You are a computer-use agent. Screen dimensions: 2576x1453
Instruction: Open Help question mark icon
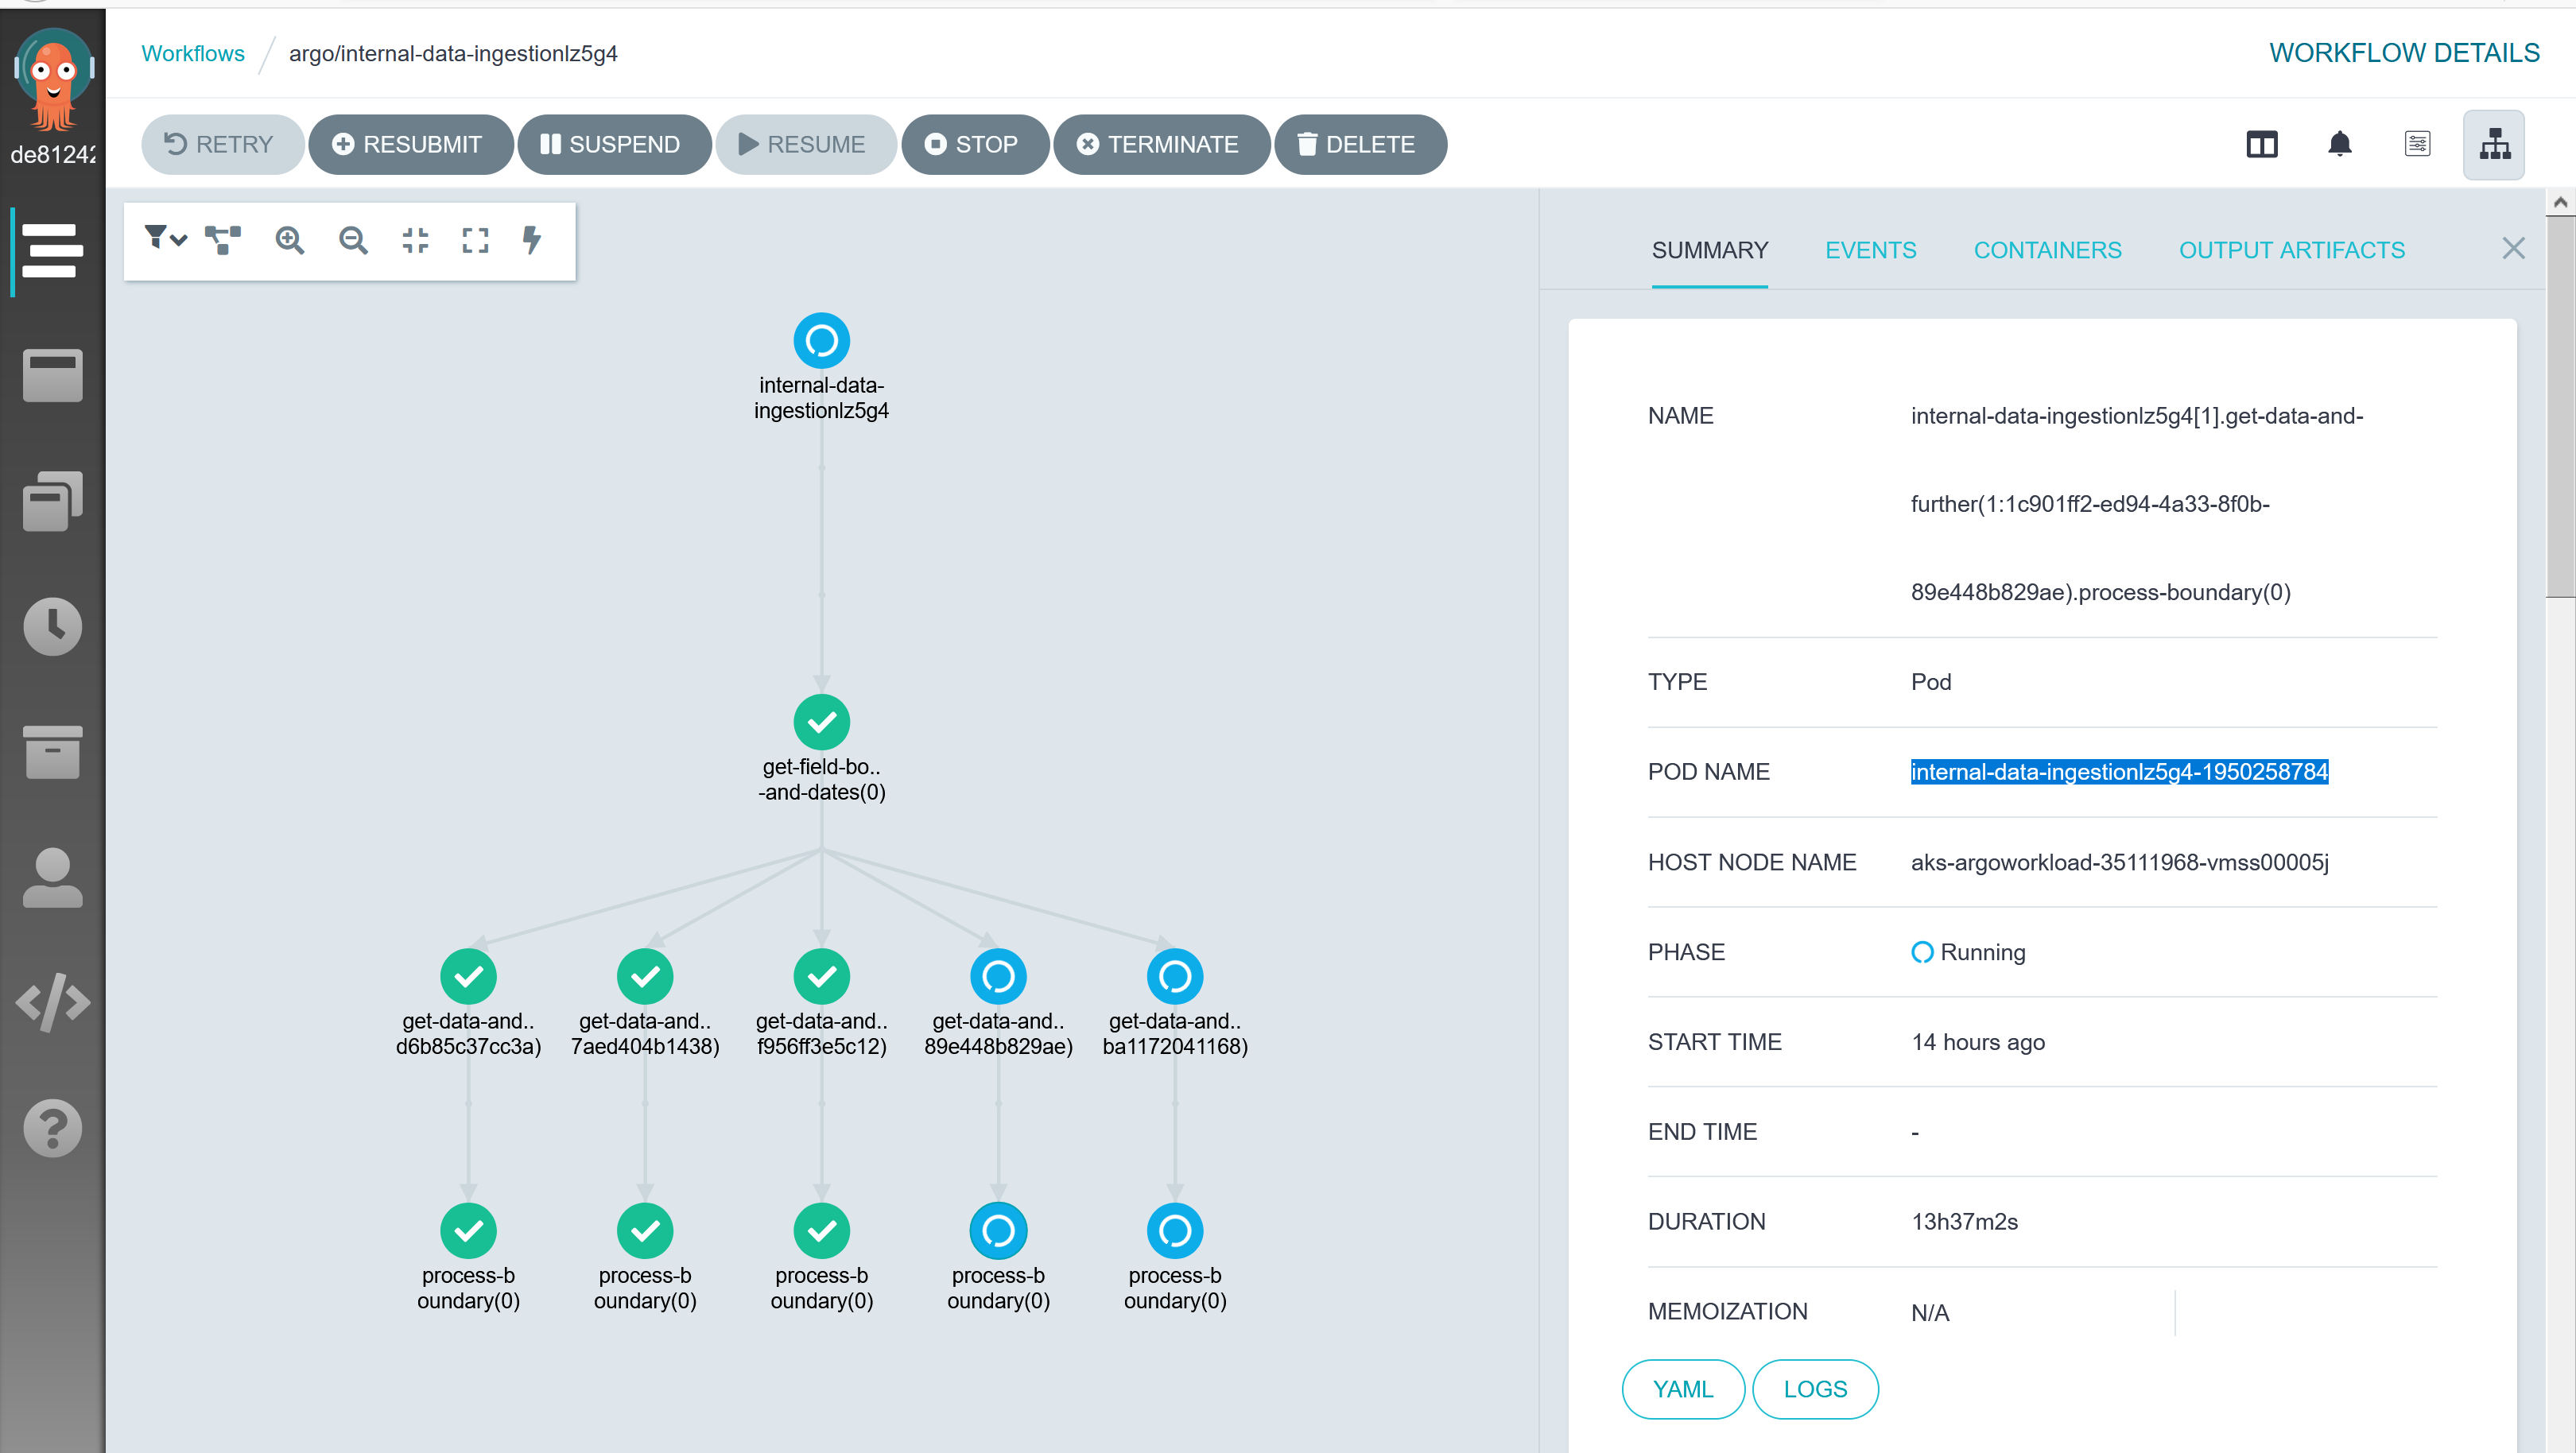52,1128
